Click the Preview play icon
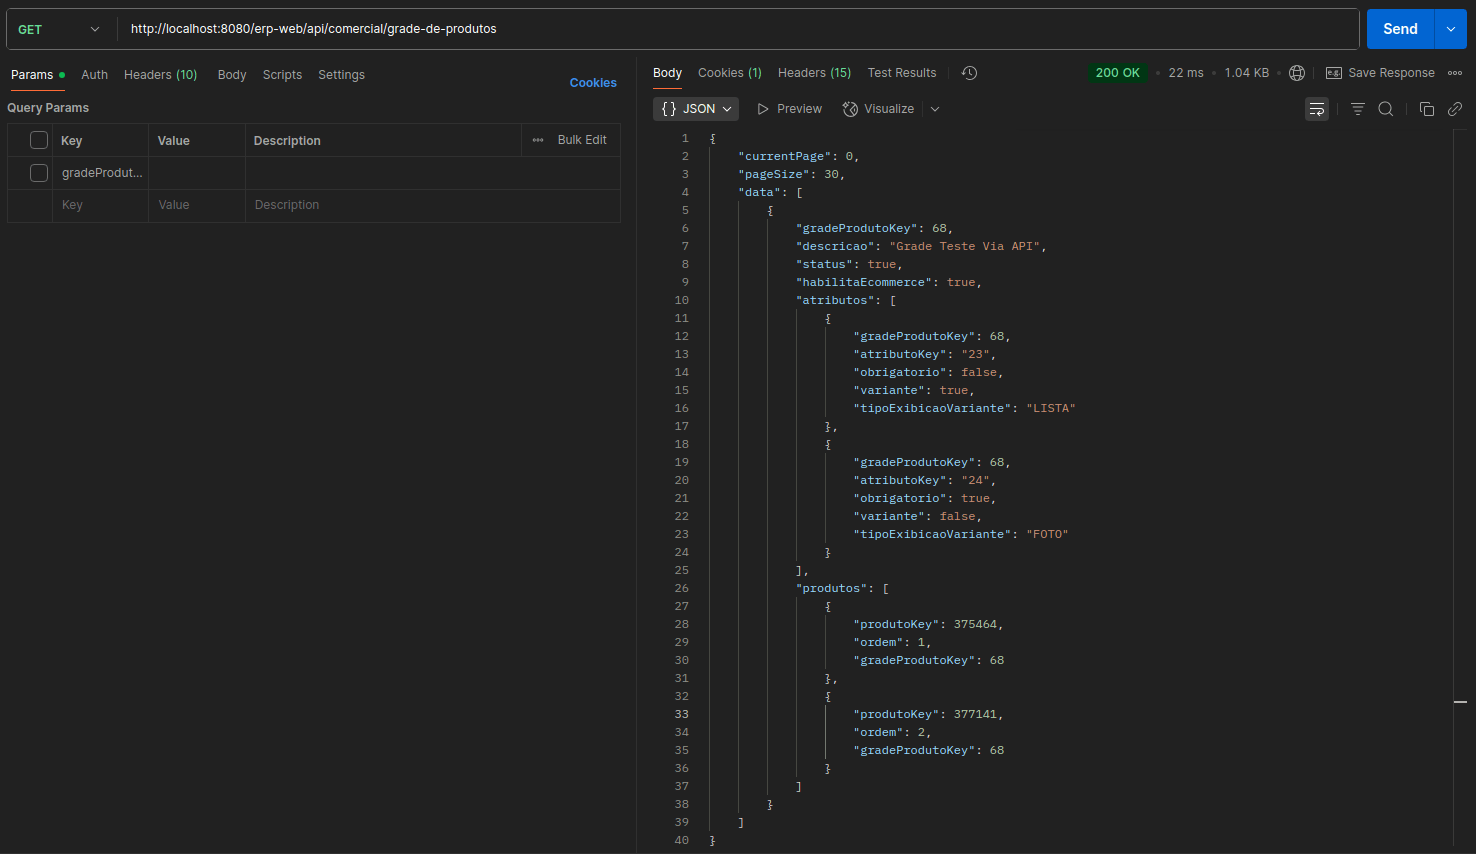The image size is (1476, 854). click(x=763, y=109)
